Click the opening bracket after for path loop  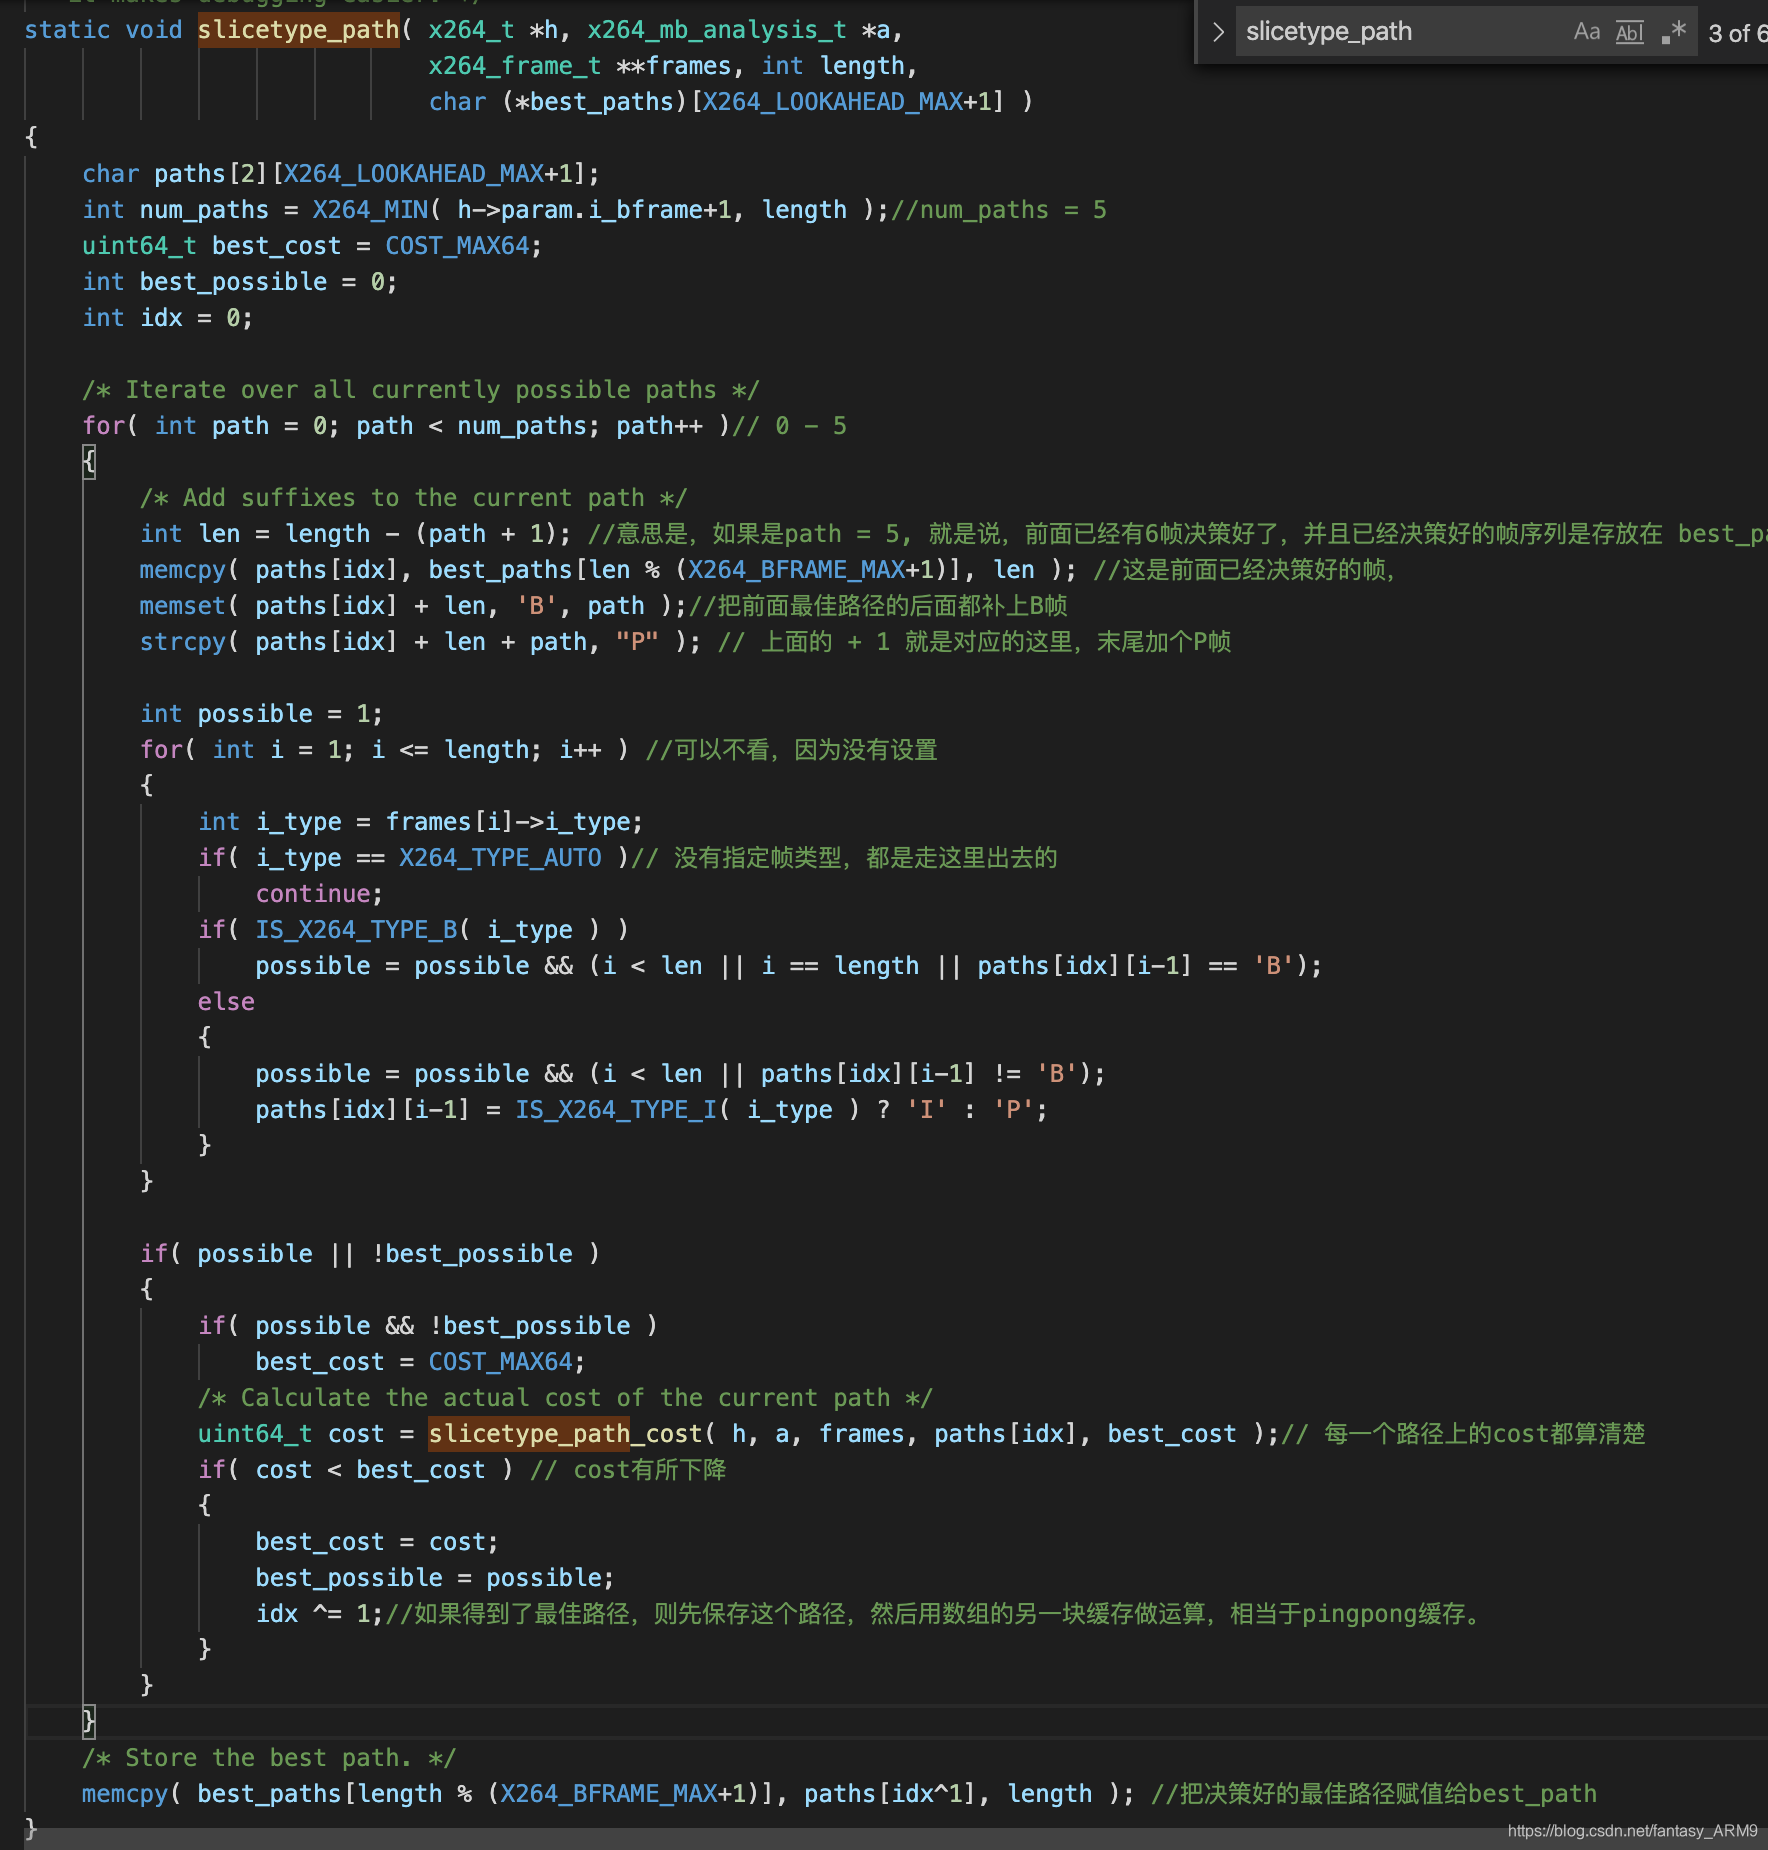[x=89, y=462]
